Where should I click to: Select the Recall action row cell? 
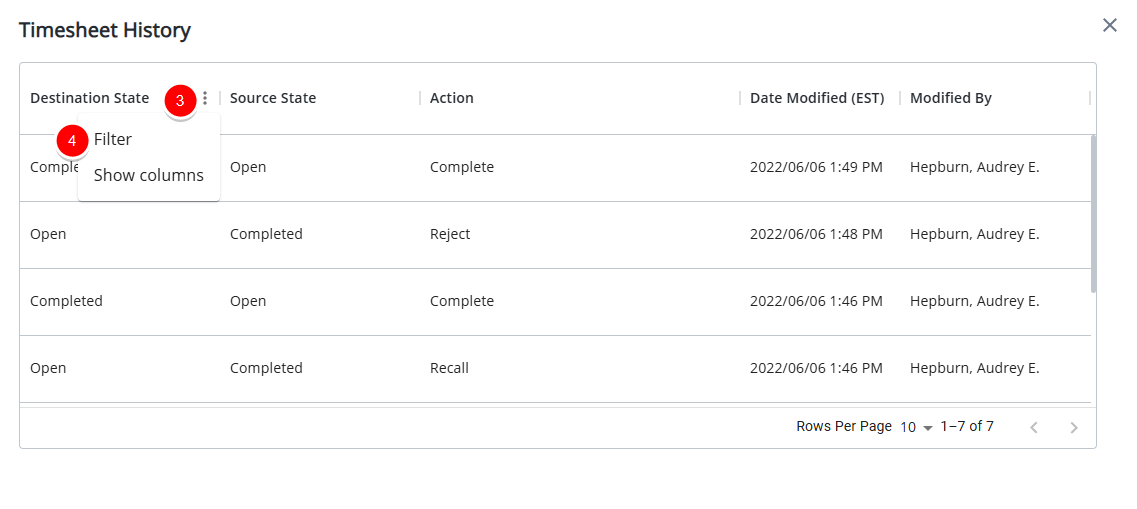tap(450, 368)
